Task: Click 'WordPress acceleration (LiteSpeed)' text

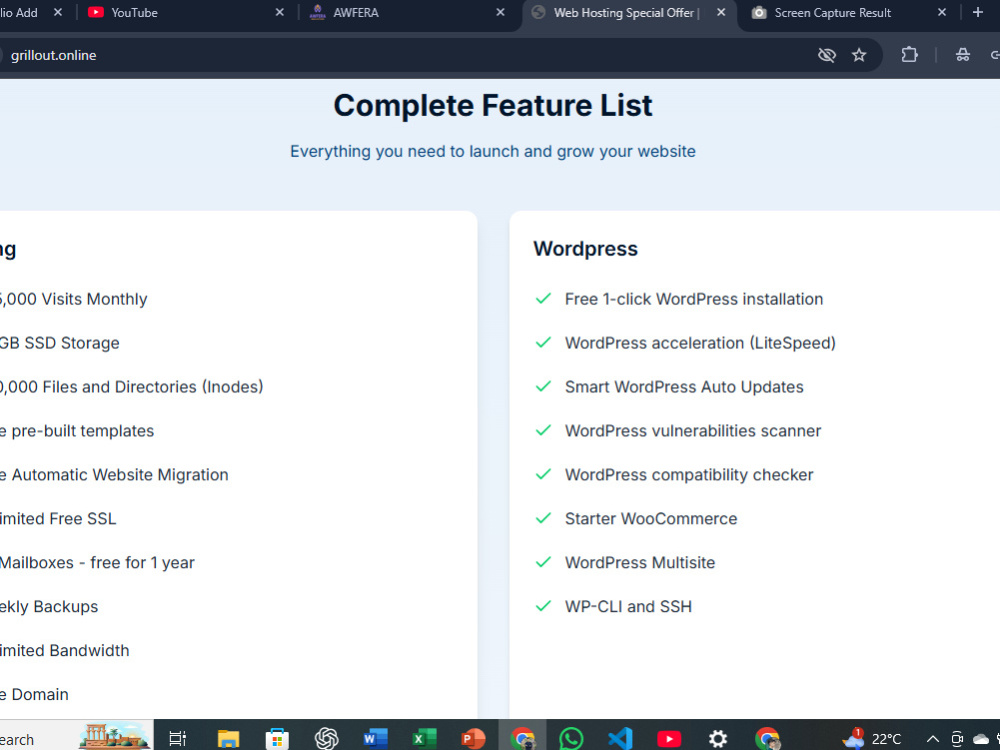Action: (x=700, y=343)
